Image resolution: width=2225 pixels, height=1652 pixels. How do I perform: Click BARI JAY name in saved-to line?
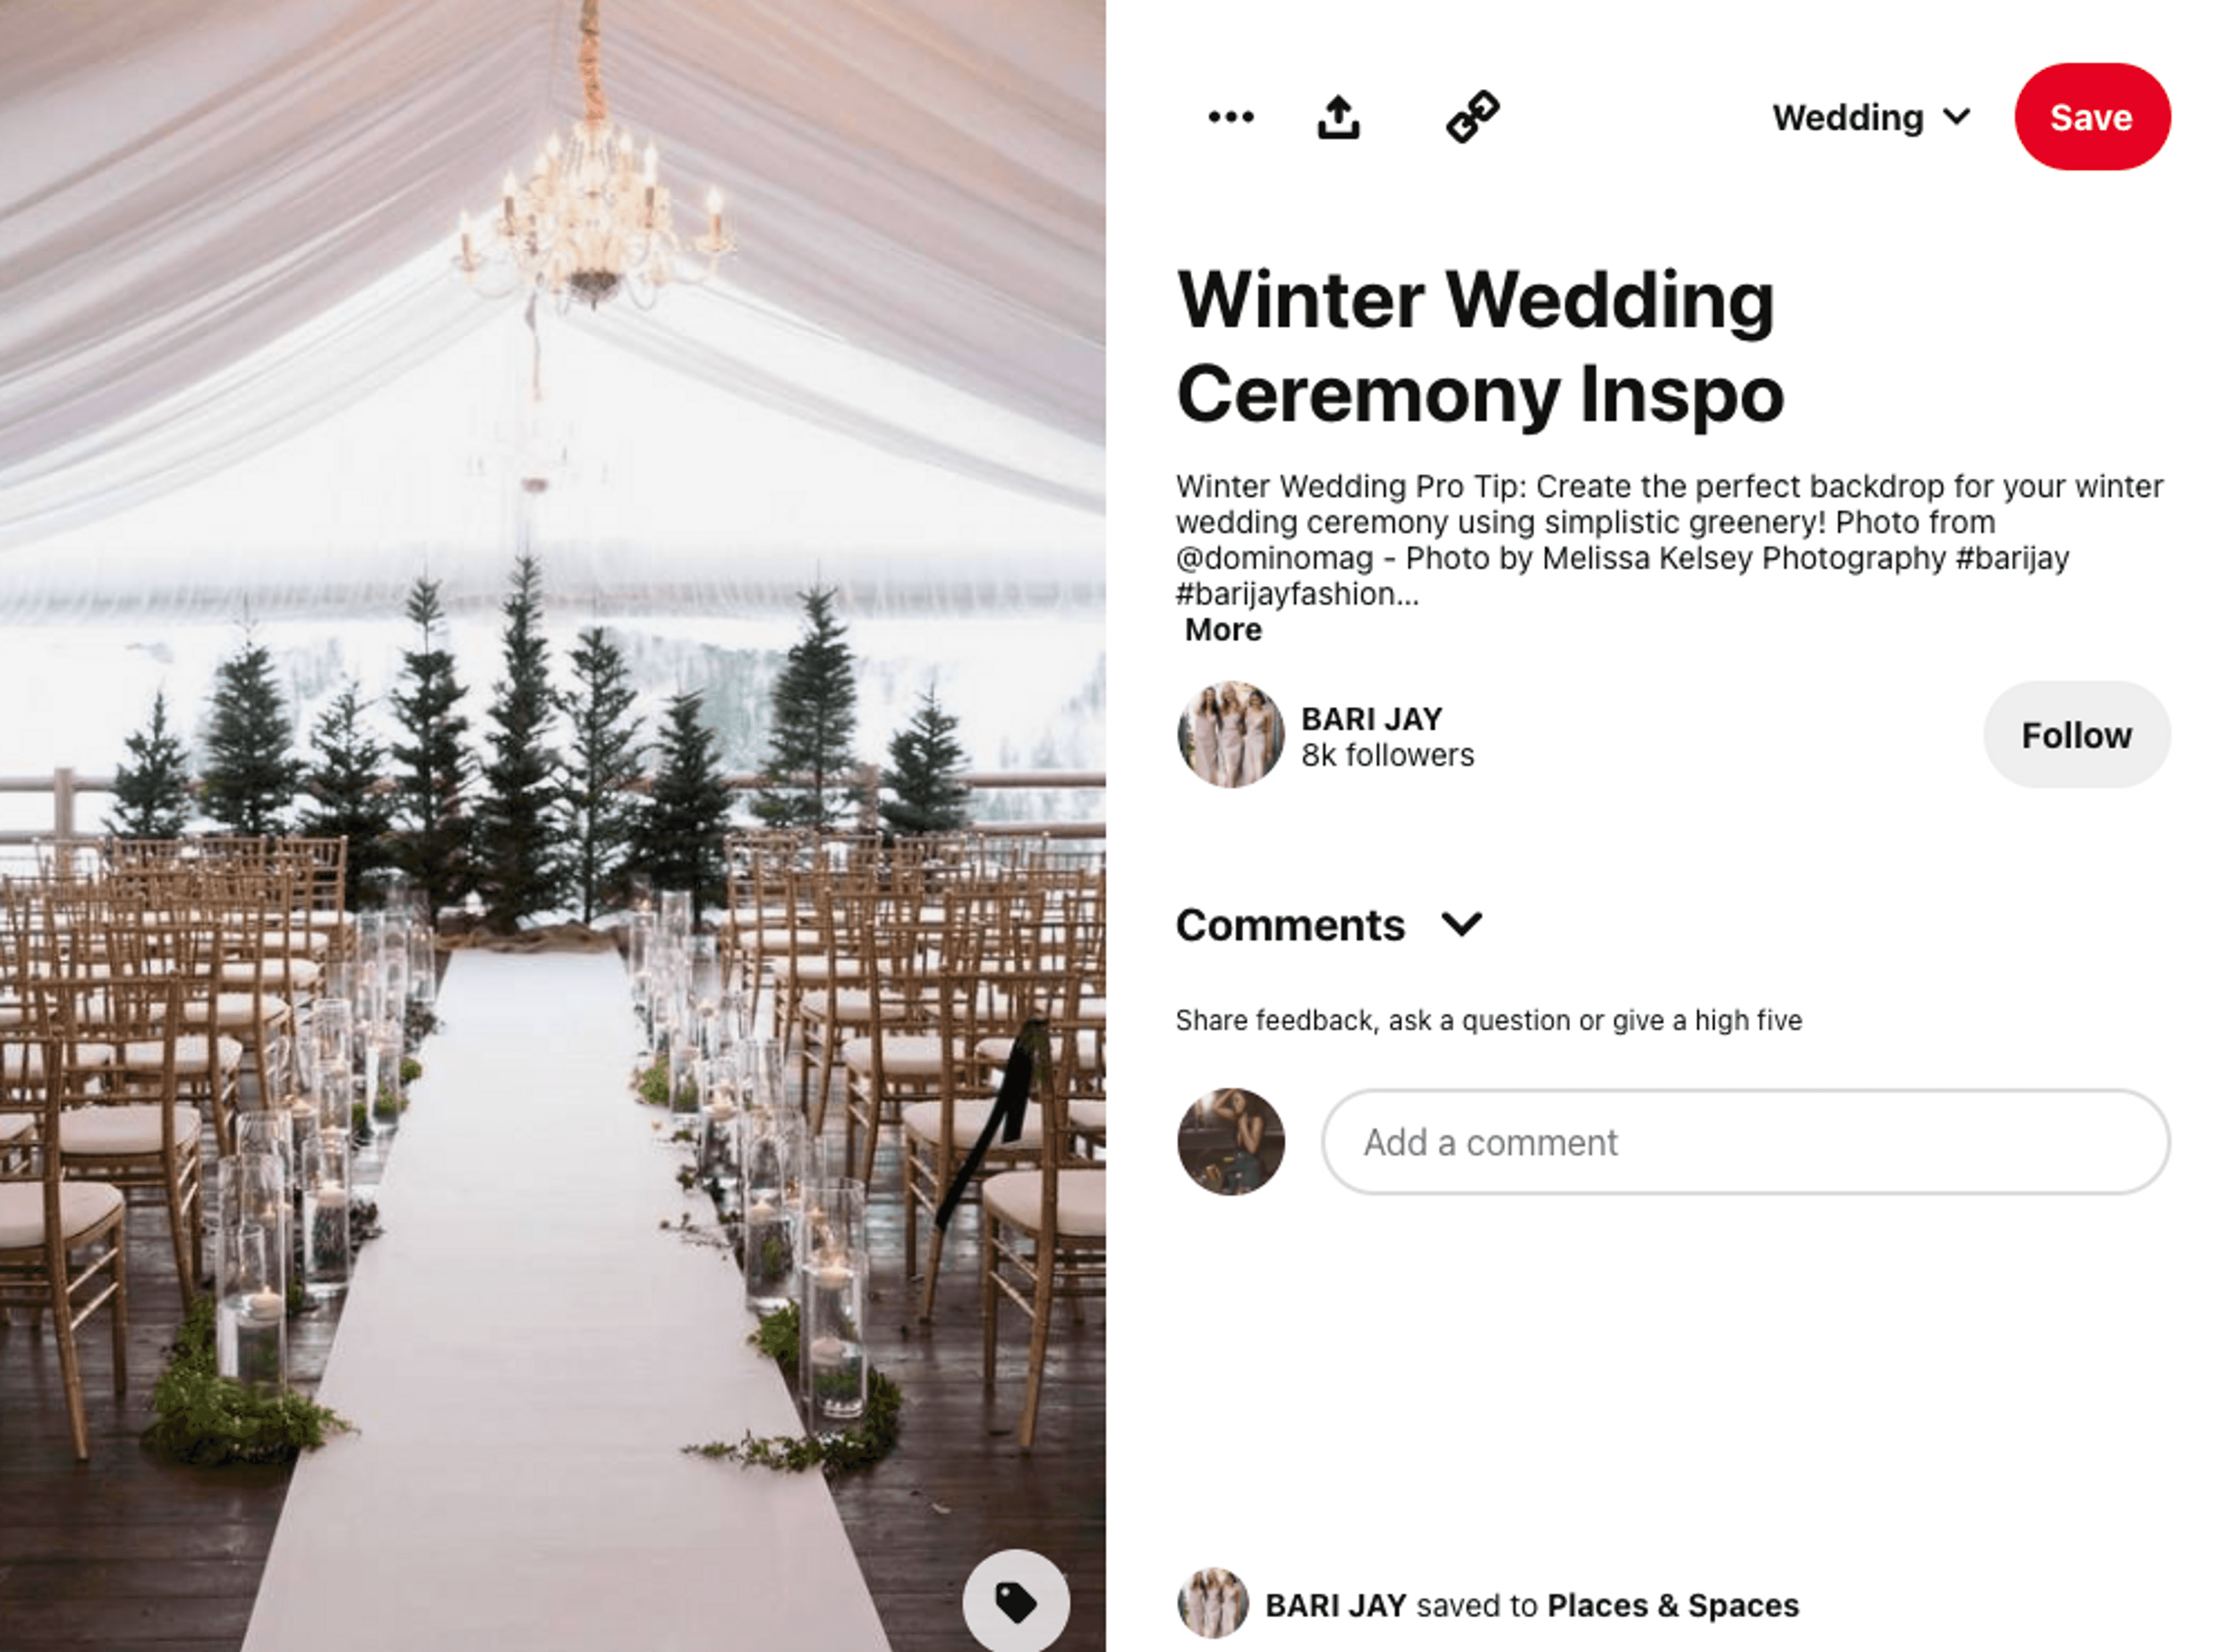[x=1335, y=1605]
